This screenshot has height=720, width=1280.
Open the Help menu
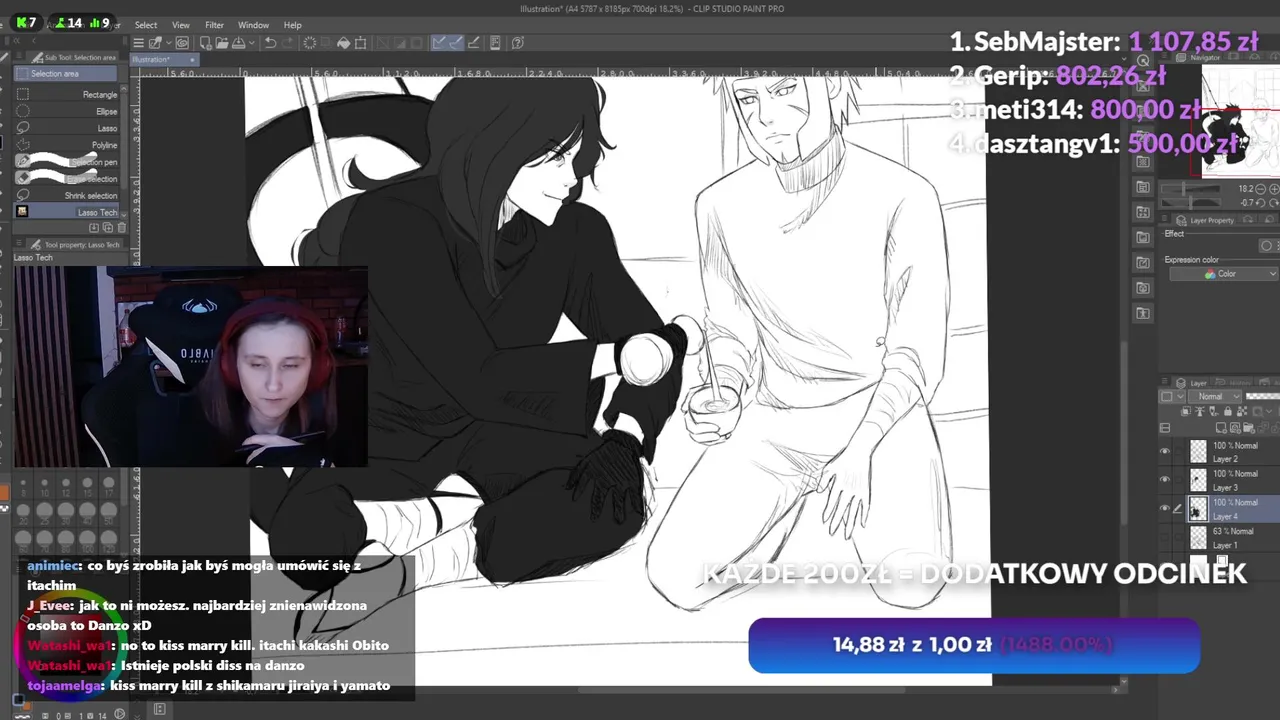[x=293, y=25]
